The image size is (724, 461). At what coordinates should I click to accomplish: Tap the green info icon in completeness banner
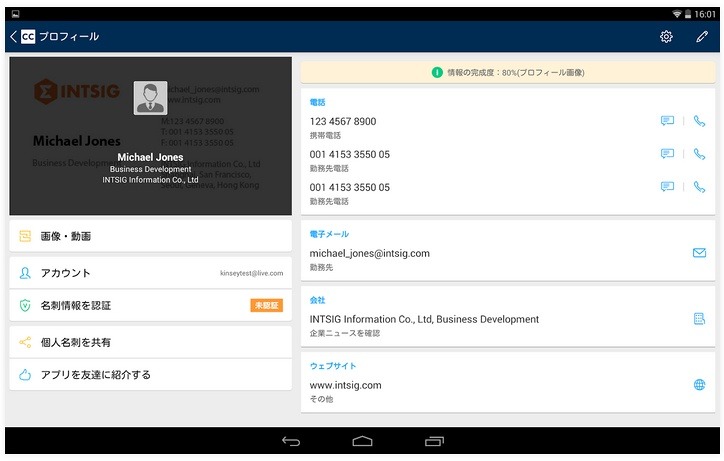click(x=437, y=73)
